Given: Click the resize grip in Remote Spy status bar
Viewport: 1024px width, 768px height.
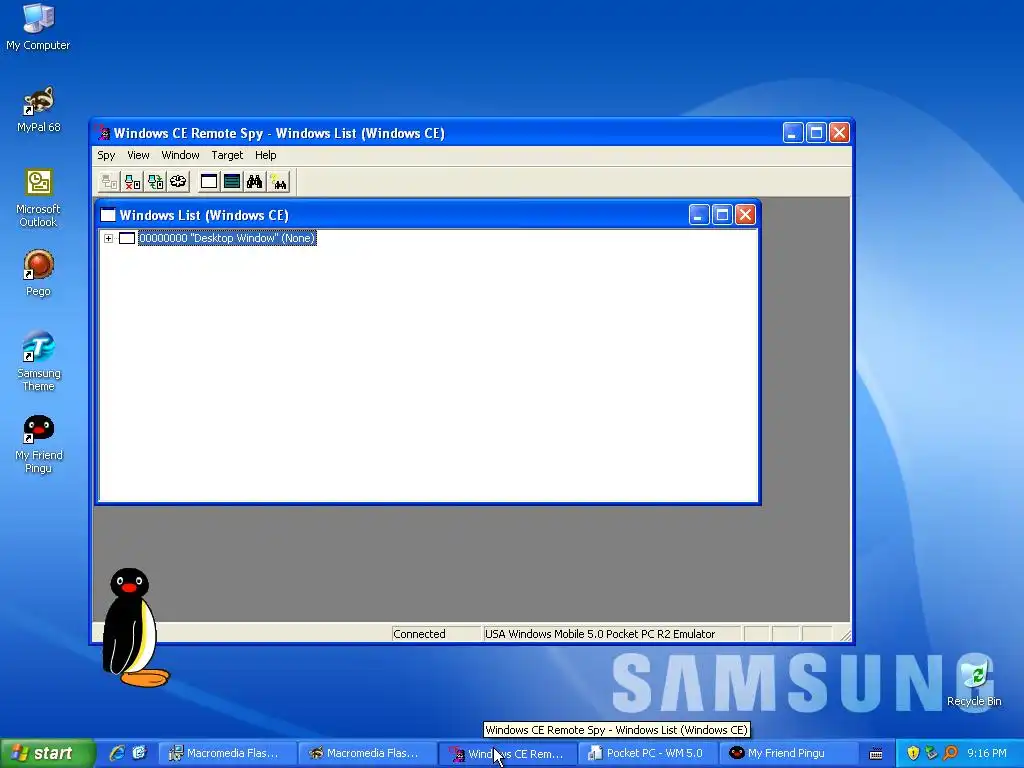Looking at the screenshot, I should [845, 635].
